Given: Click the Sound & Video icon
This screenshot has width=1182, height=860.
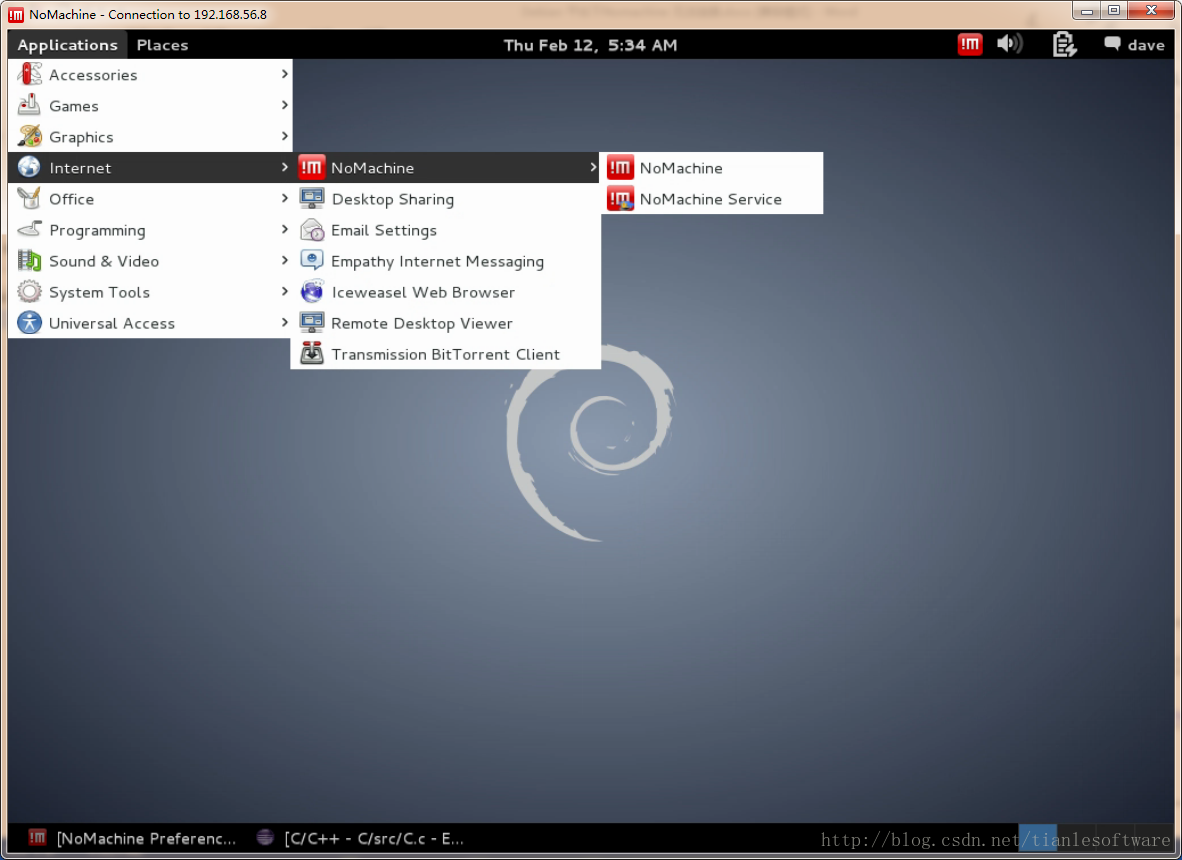Looking at the screenshot, I should point(29,261).
